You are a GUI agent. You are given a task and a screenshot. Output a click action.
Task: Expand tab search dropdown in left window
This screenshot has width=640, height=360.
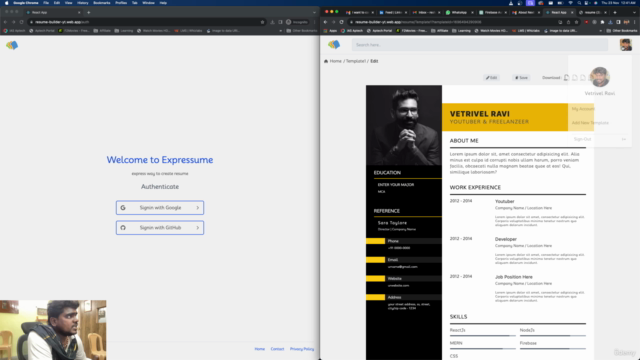tap(314, 12)
